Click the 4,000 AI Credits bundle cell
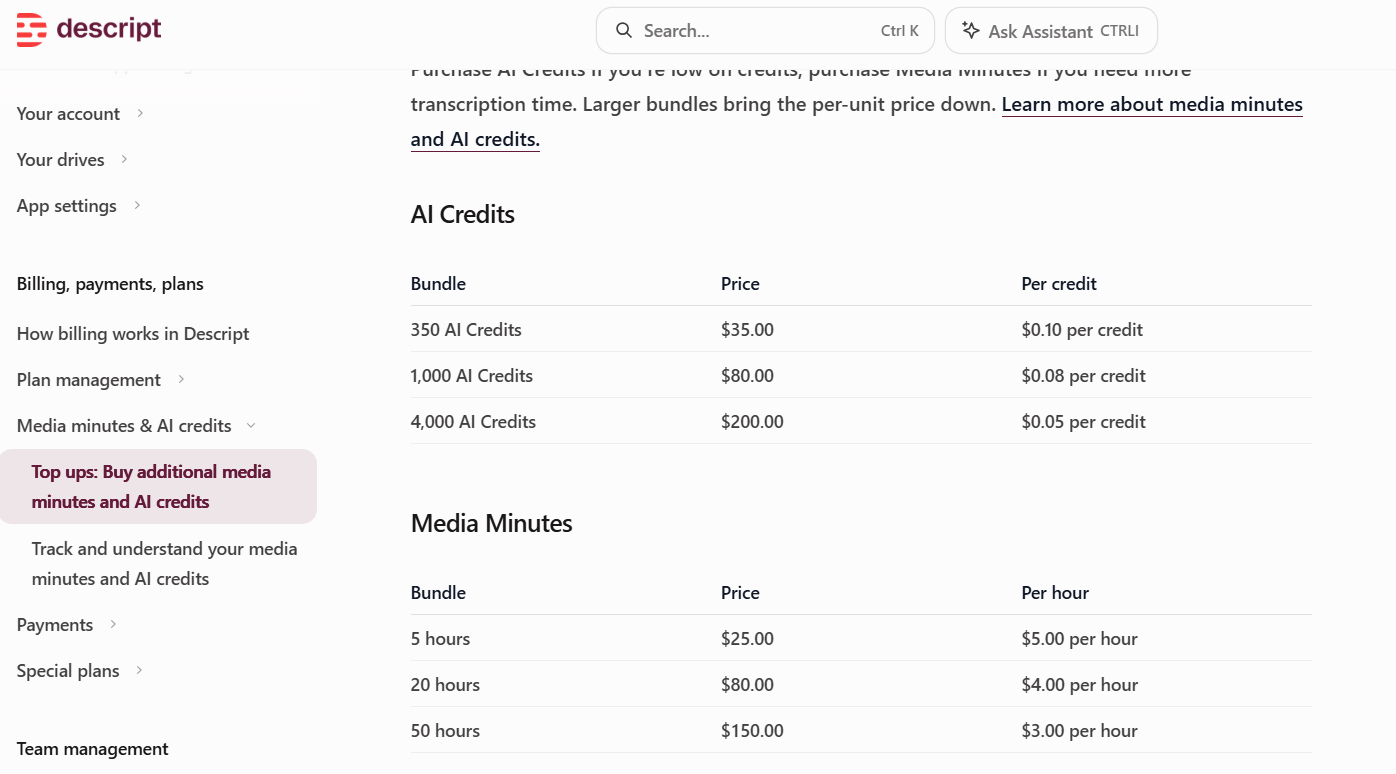 [473, 422]
